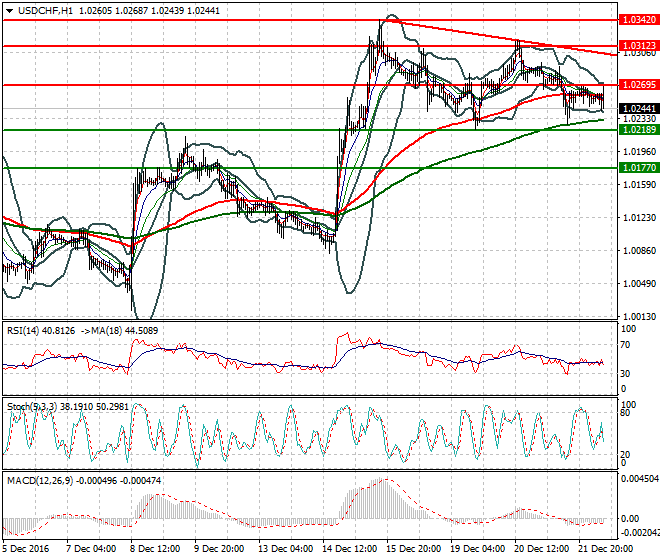Click the MACD scale value 0.004504
This screenshot has height=560, width=660.
tap(640, 479)
